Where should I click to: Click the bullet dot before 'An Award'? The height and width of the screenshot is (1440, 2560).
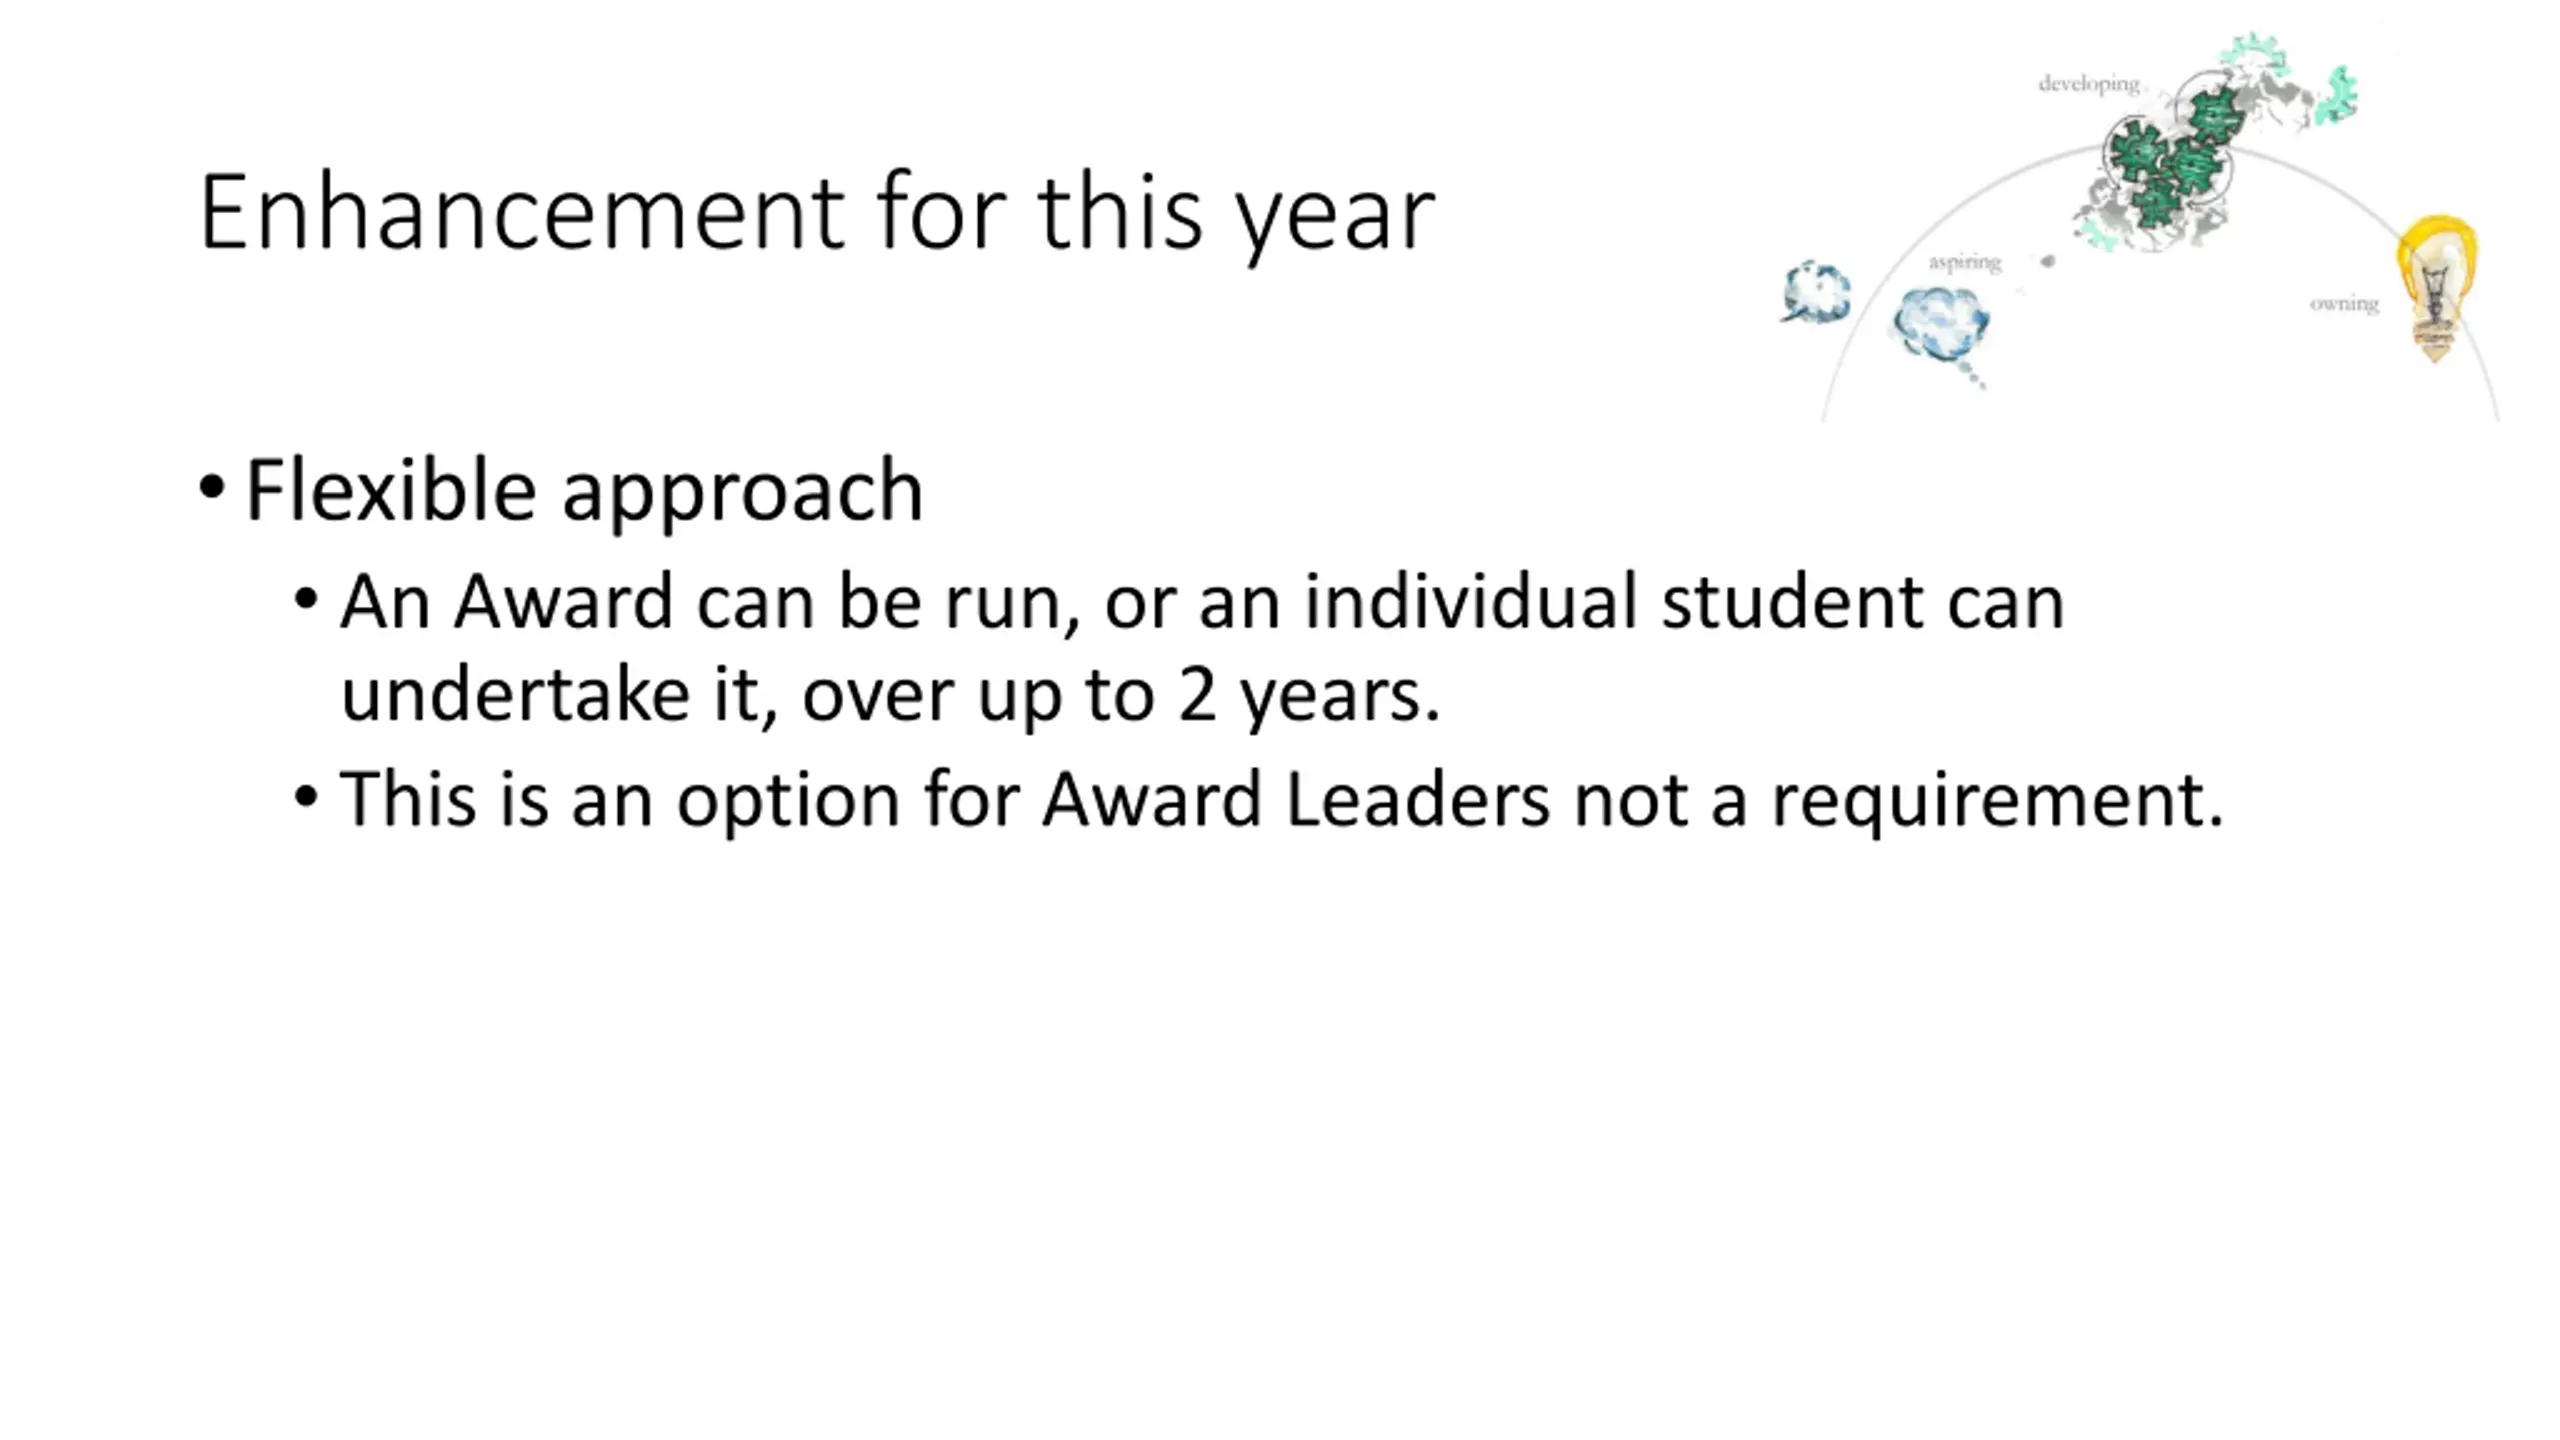pos(306,601)
